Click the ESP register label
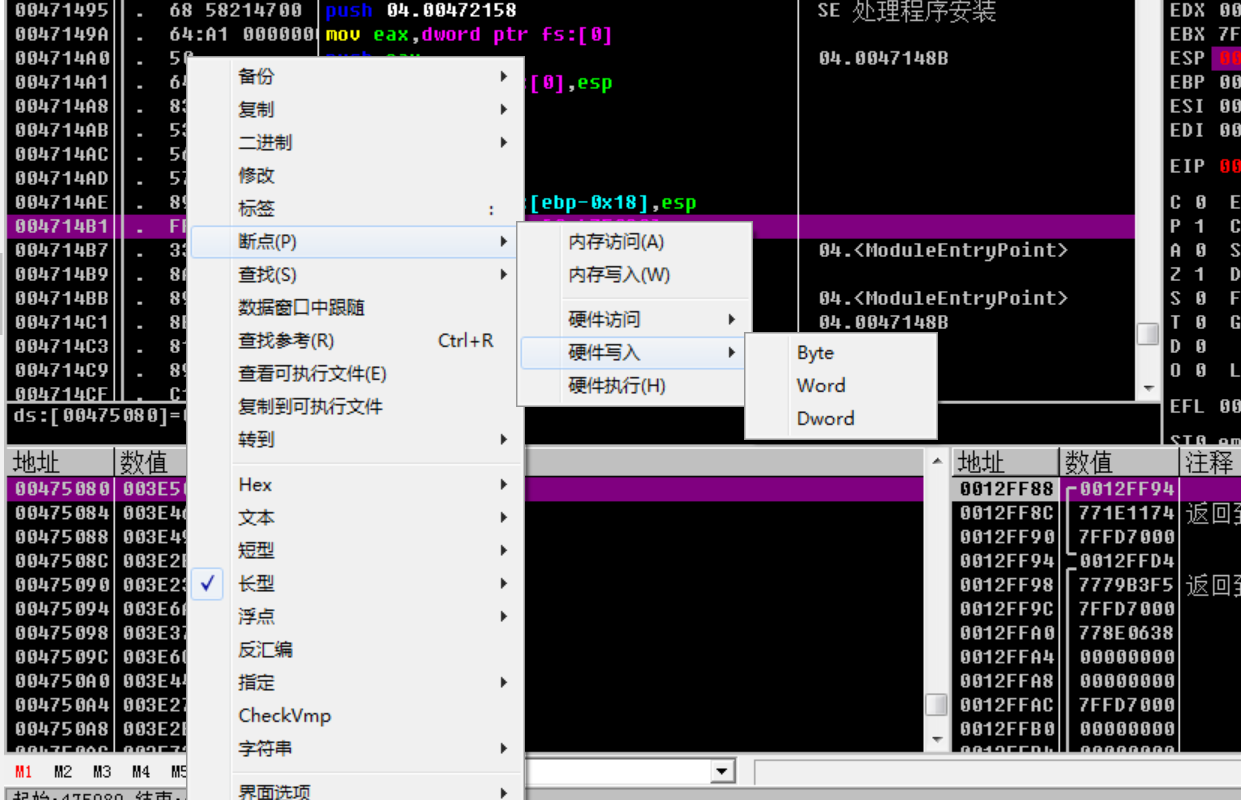 pos(1187,59)
